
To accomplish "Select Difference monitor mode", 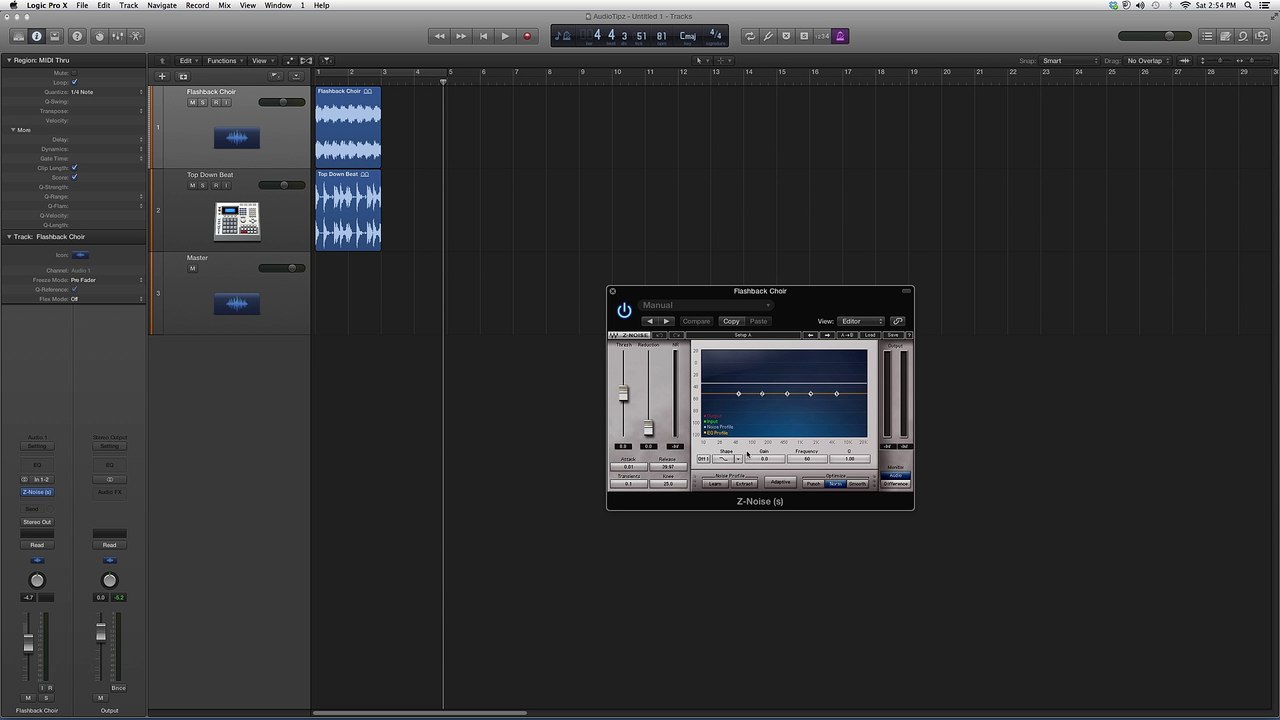I will [896, 484].
